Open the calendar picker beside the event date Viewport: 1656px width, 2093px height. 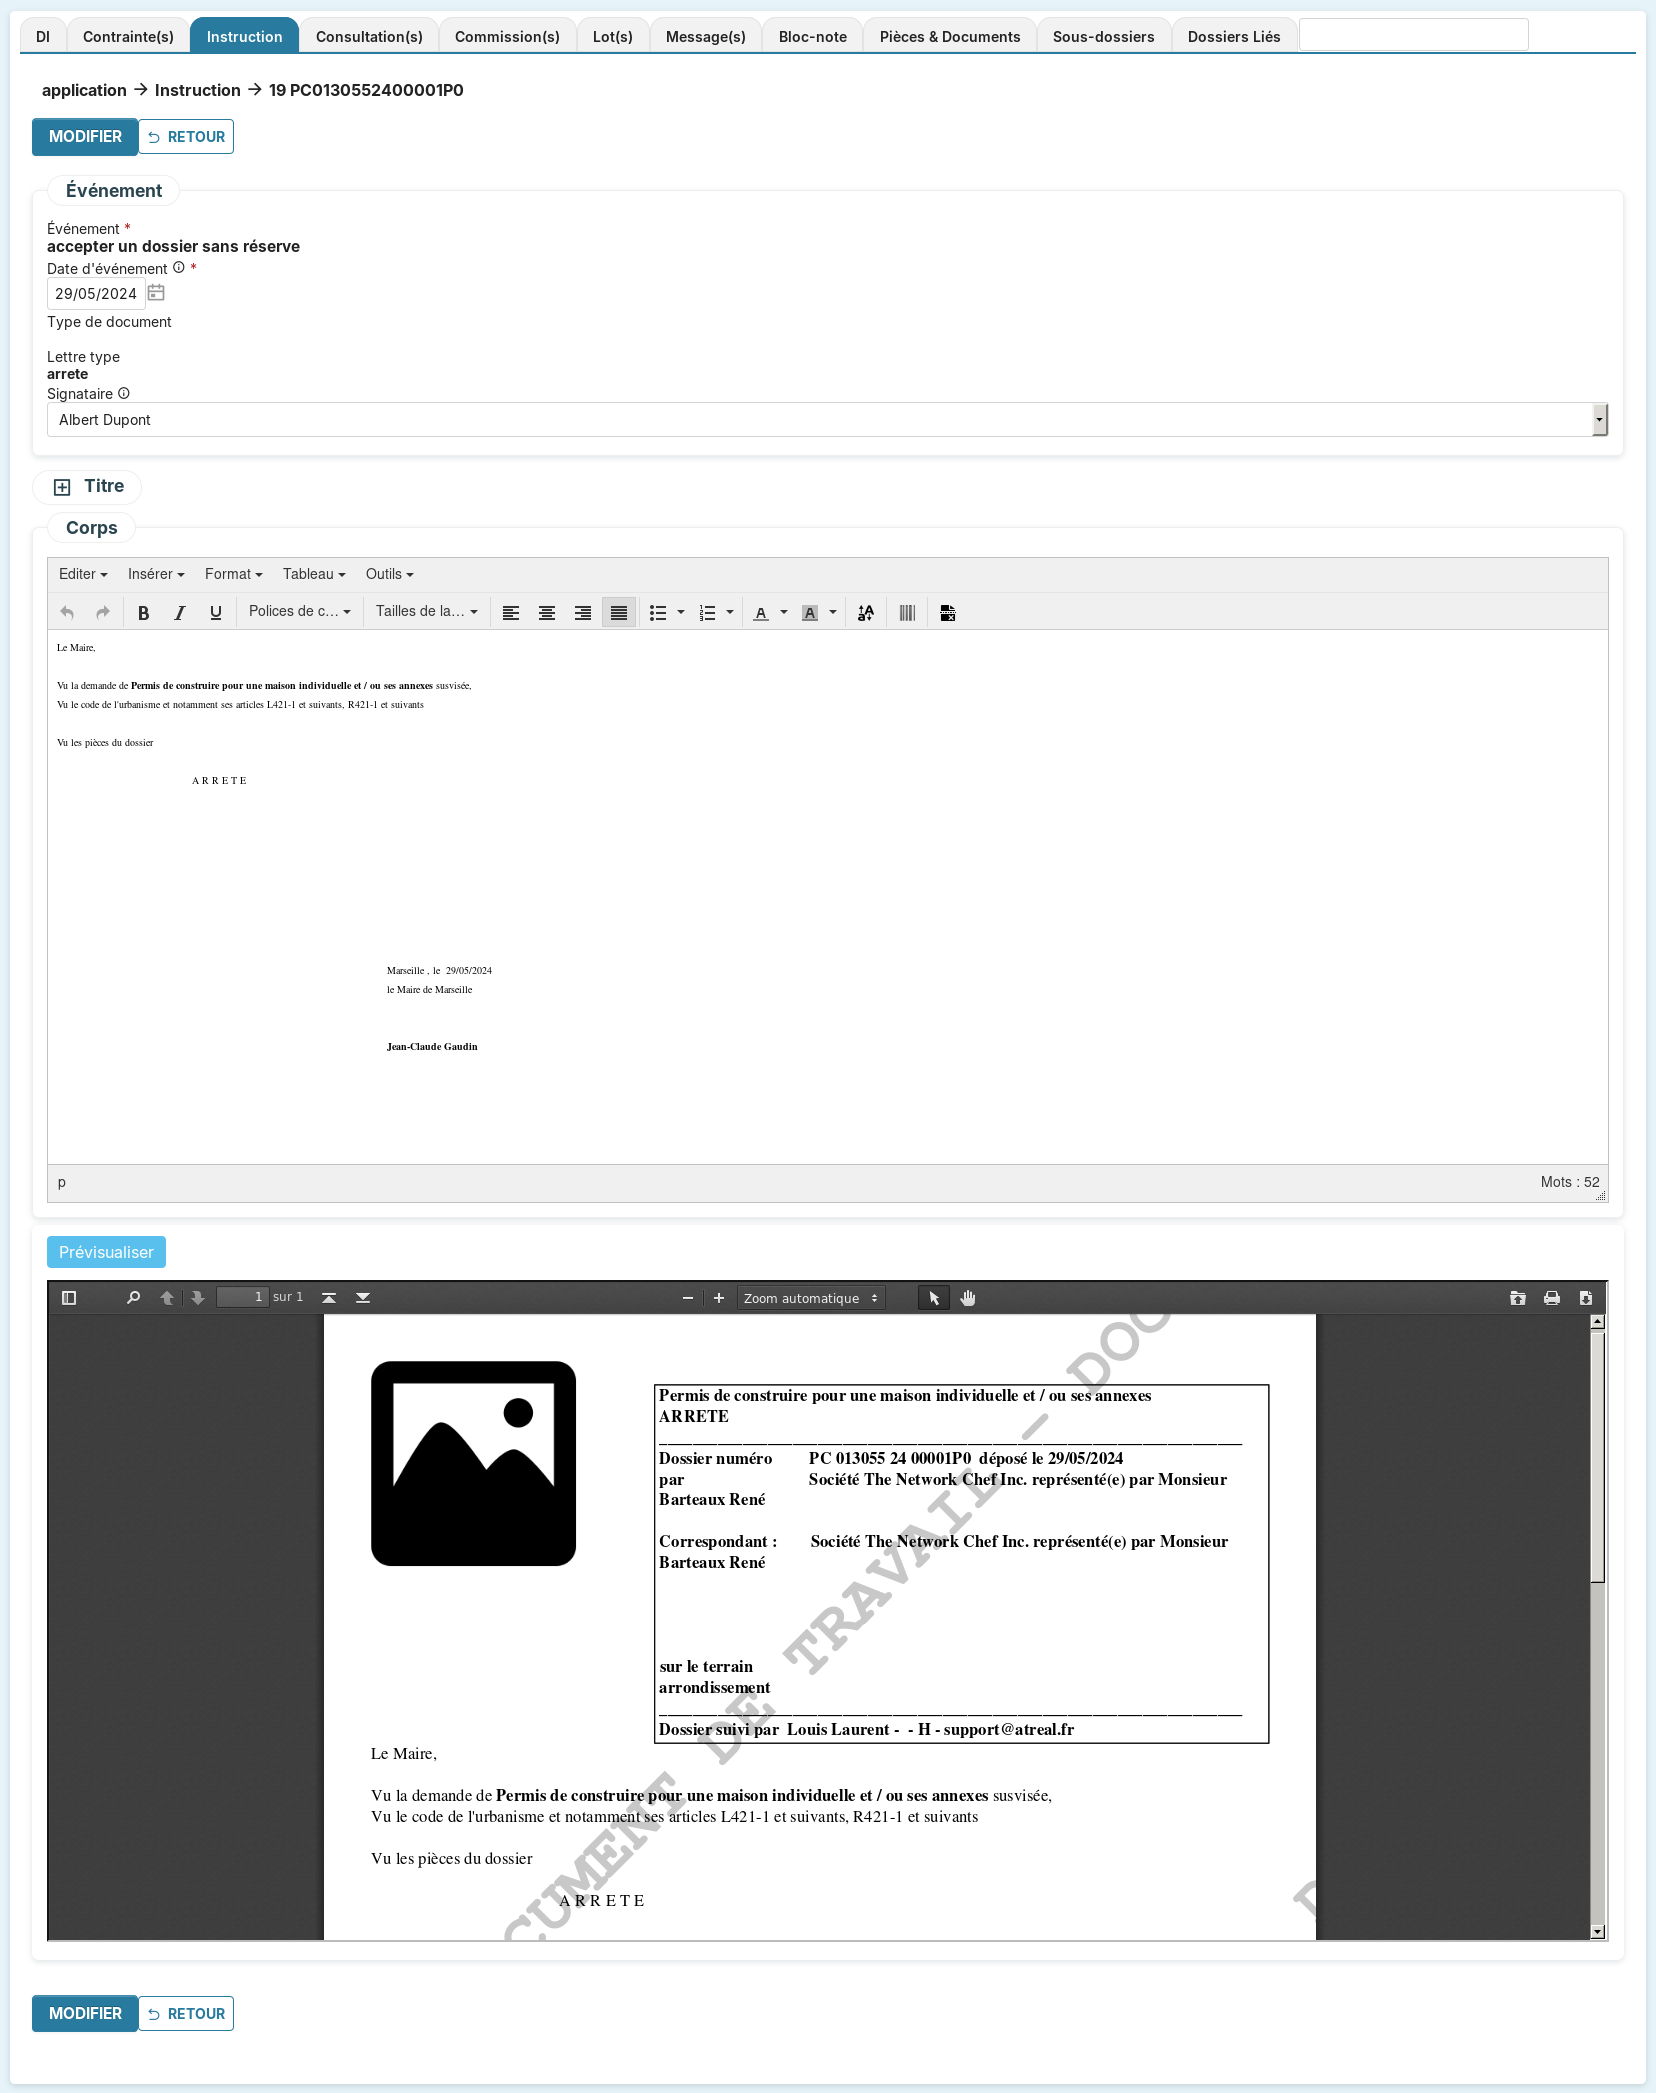coord(156,293)
